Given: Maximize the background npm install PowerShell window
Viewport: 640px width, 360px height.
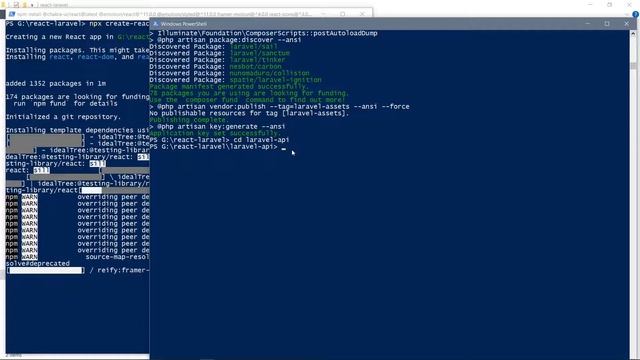Looking at the screenshot, I should pos(342,14).
